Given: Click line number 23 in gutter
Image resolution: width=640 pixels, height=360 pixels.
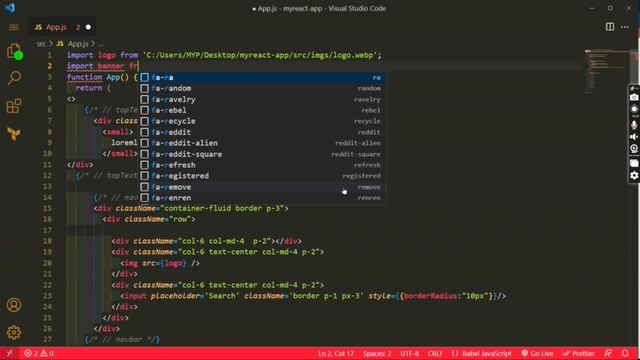Looking at the screenshot, I should coord(48,296).
